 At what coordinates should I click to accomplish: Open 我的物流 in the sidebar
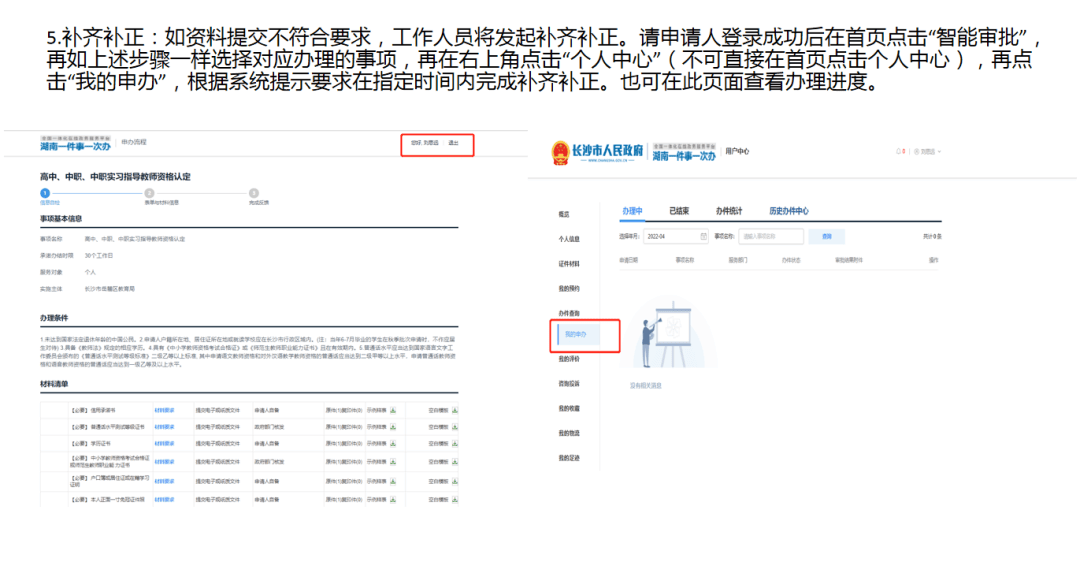pos(569,433)
